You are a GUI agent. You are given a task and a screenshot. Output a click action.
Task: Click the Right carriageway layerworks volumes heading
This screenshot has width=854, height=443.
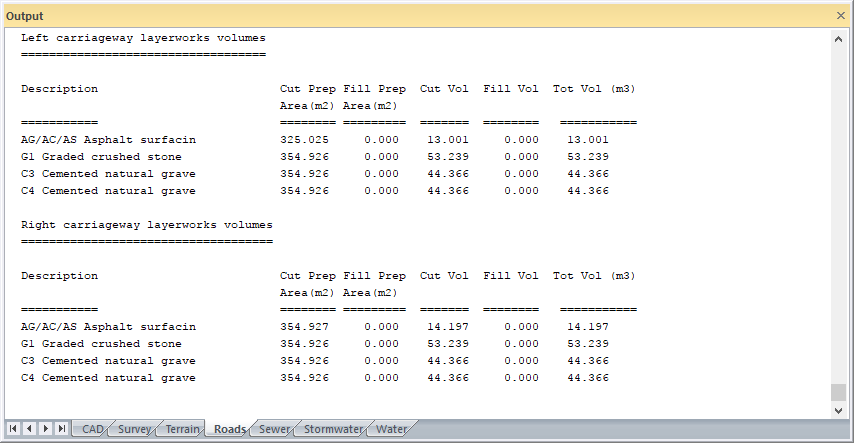pyautogui.click(x=146, y=225)
